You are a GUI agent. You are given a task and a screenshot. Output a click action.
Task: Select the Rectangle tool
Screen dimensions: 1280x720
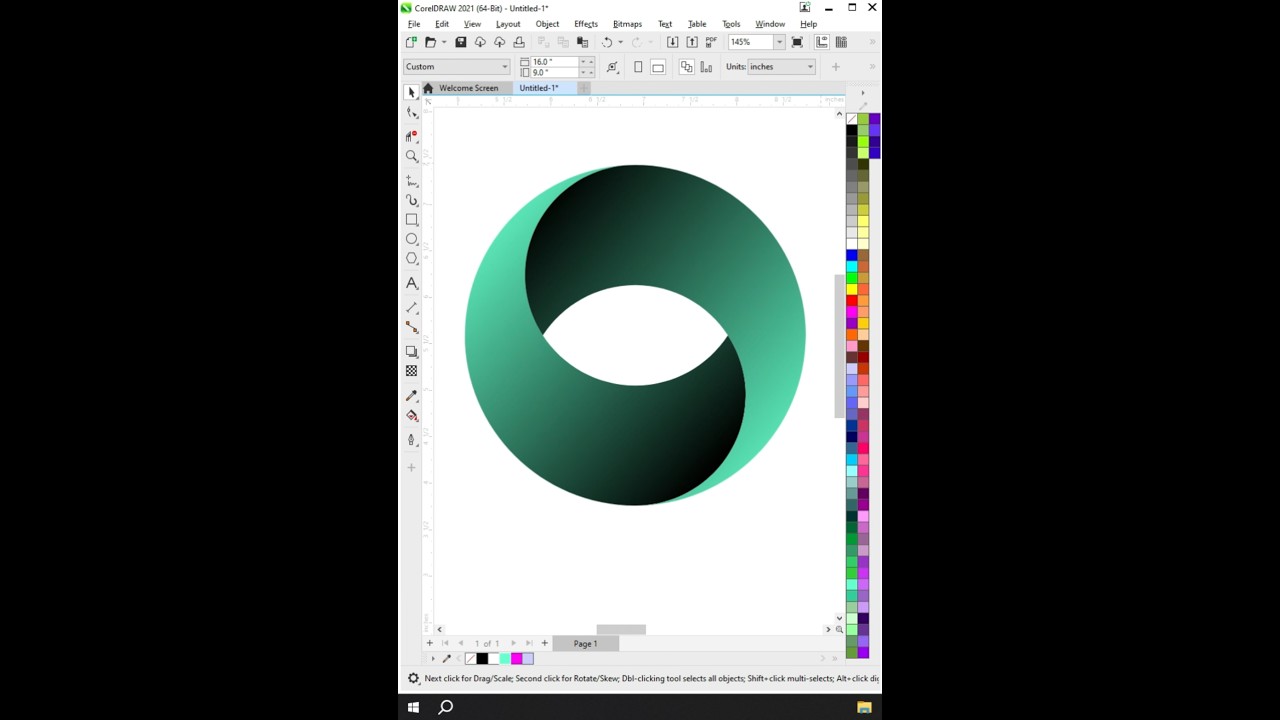tap(411, 220)
